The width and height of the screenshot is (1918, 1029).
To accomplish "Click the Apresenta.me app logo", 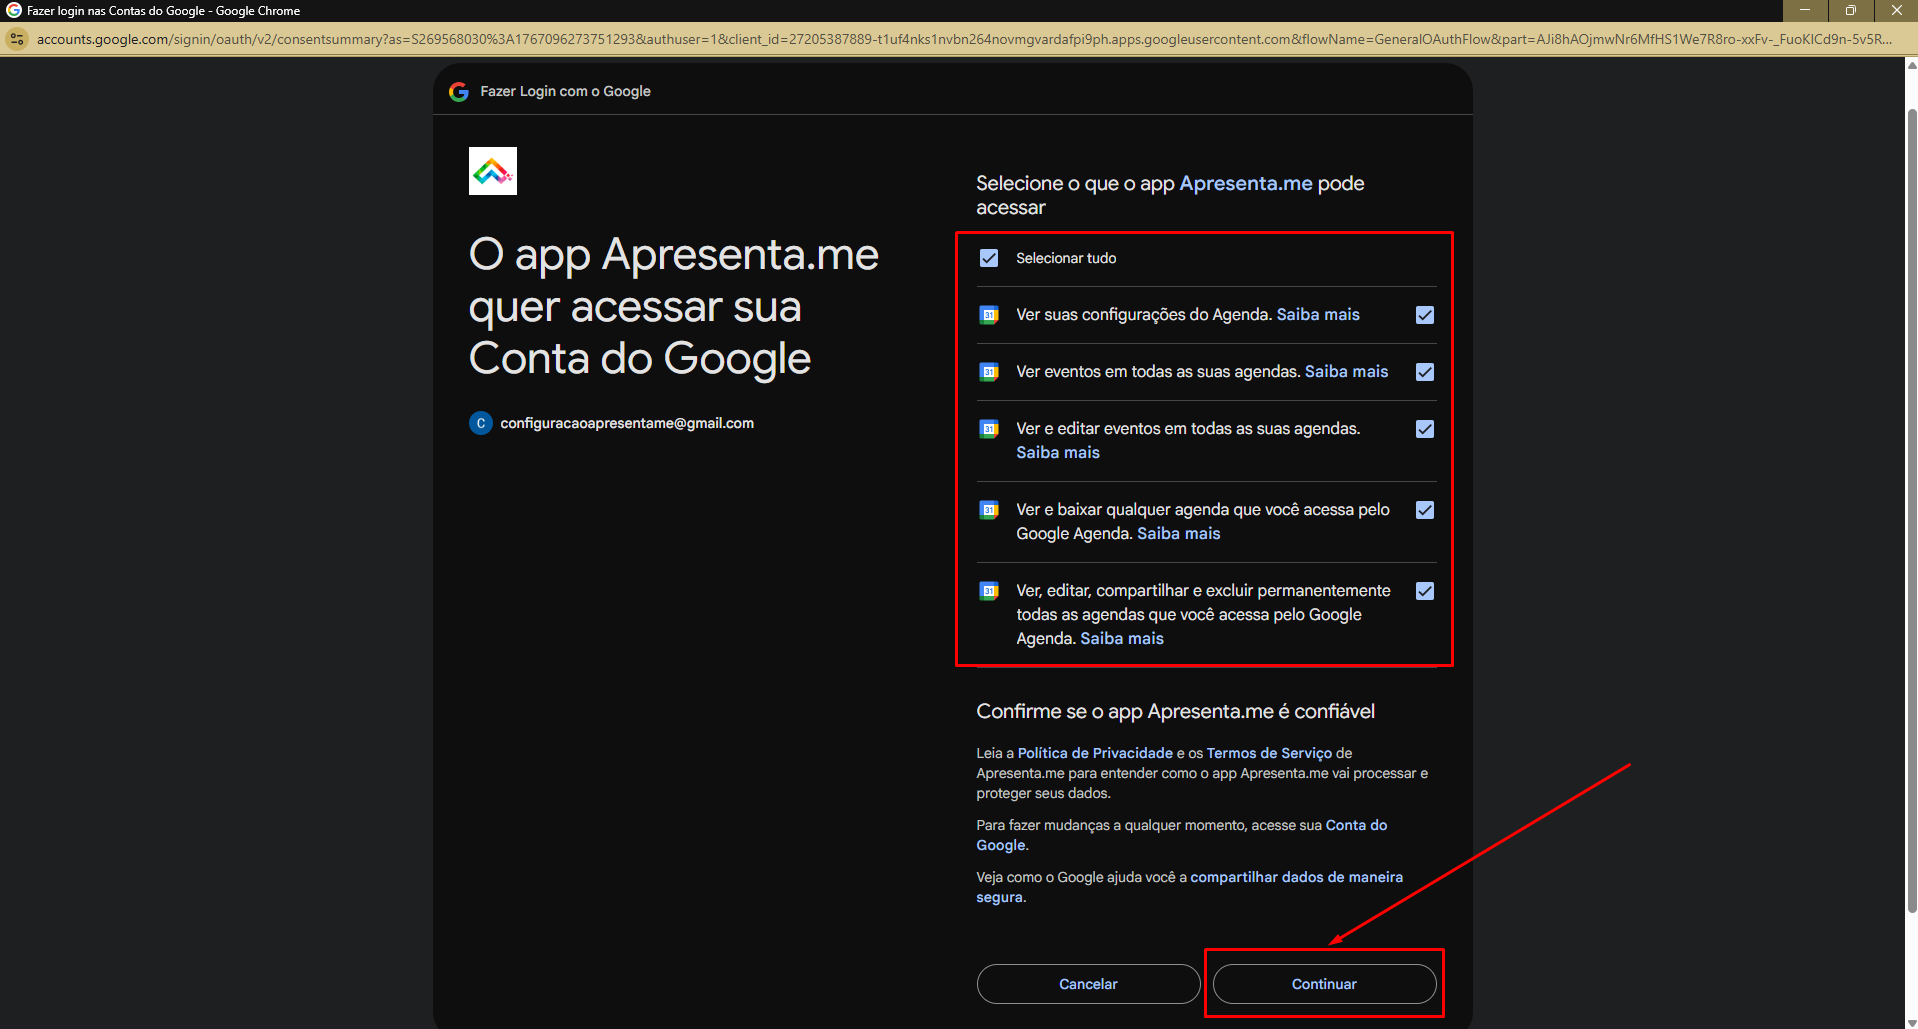I will 493,171.
